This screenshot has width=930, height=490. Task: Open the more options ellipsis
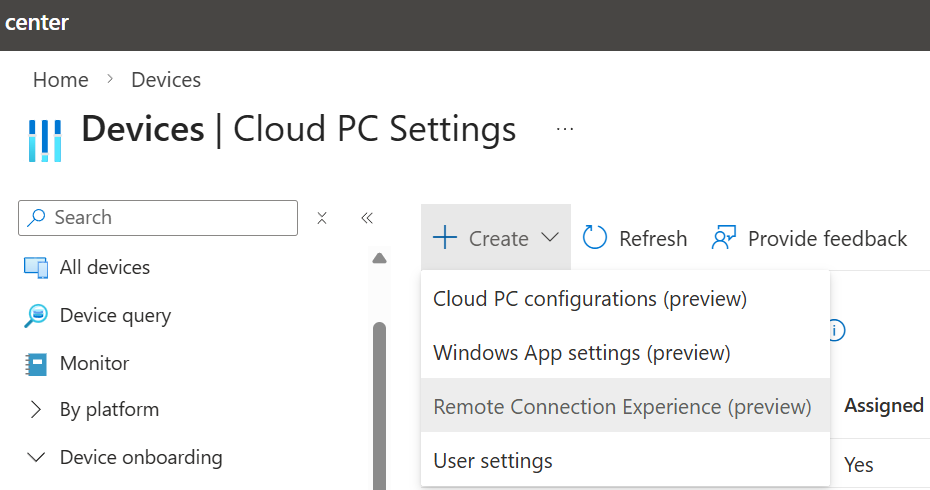click(565, 129)
